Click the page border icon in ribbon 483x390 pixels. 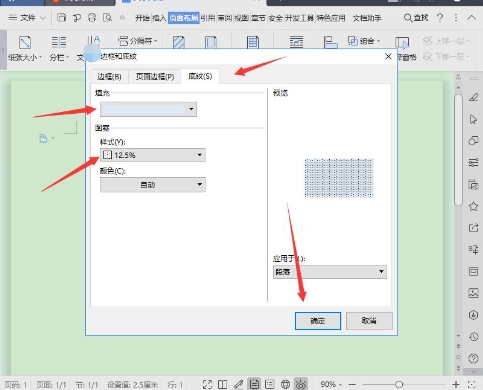pos(211,43)
